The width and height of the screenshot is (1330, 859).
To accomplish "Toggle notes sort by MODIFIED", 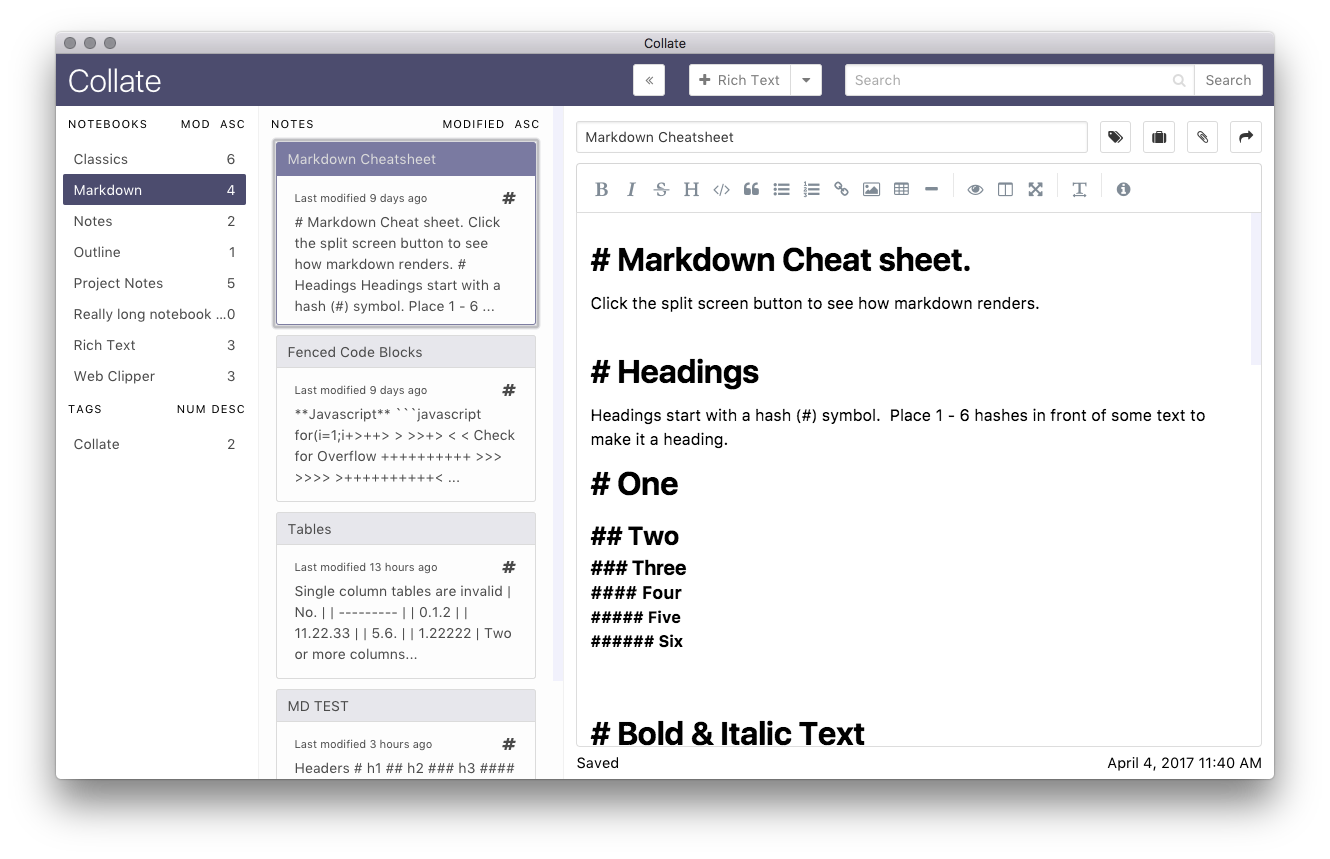I will tap(473, 124).
